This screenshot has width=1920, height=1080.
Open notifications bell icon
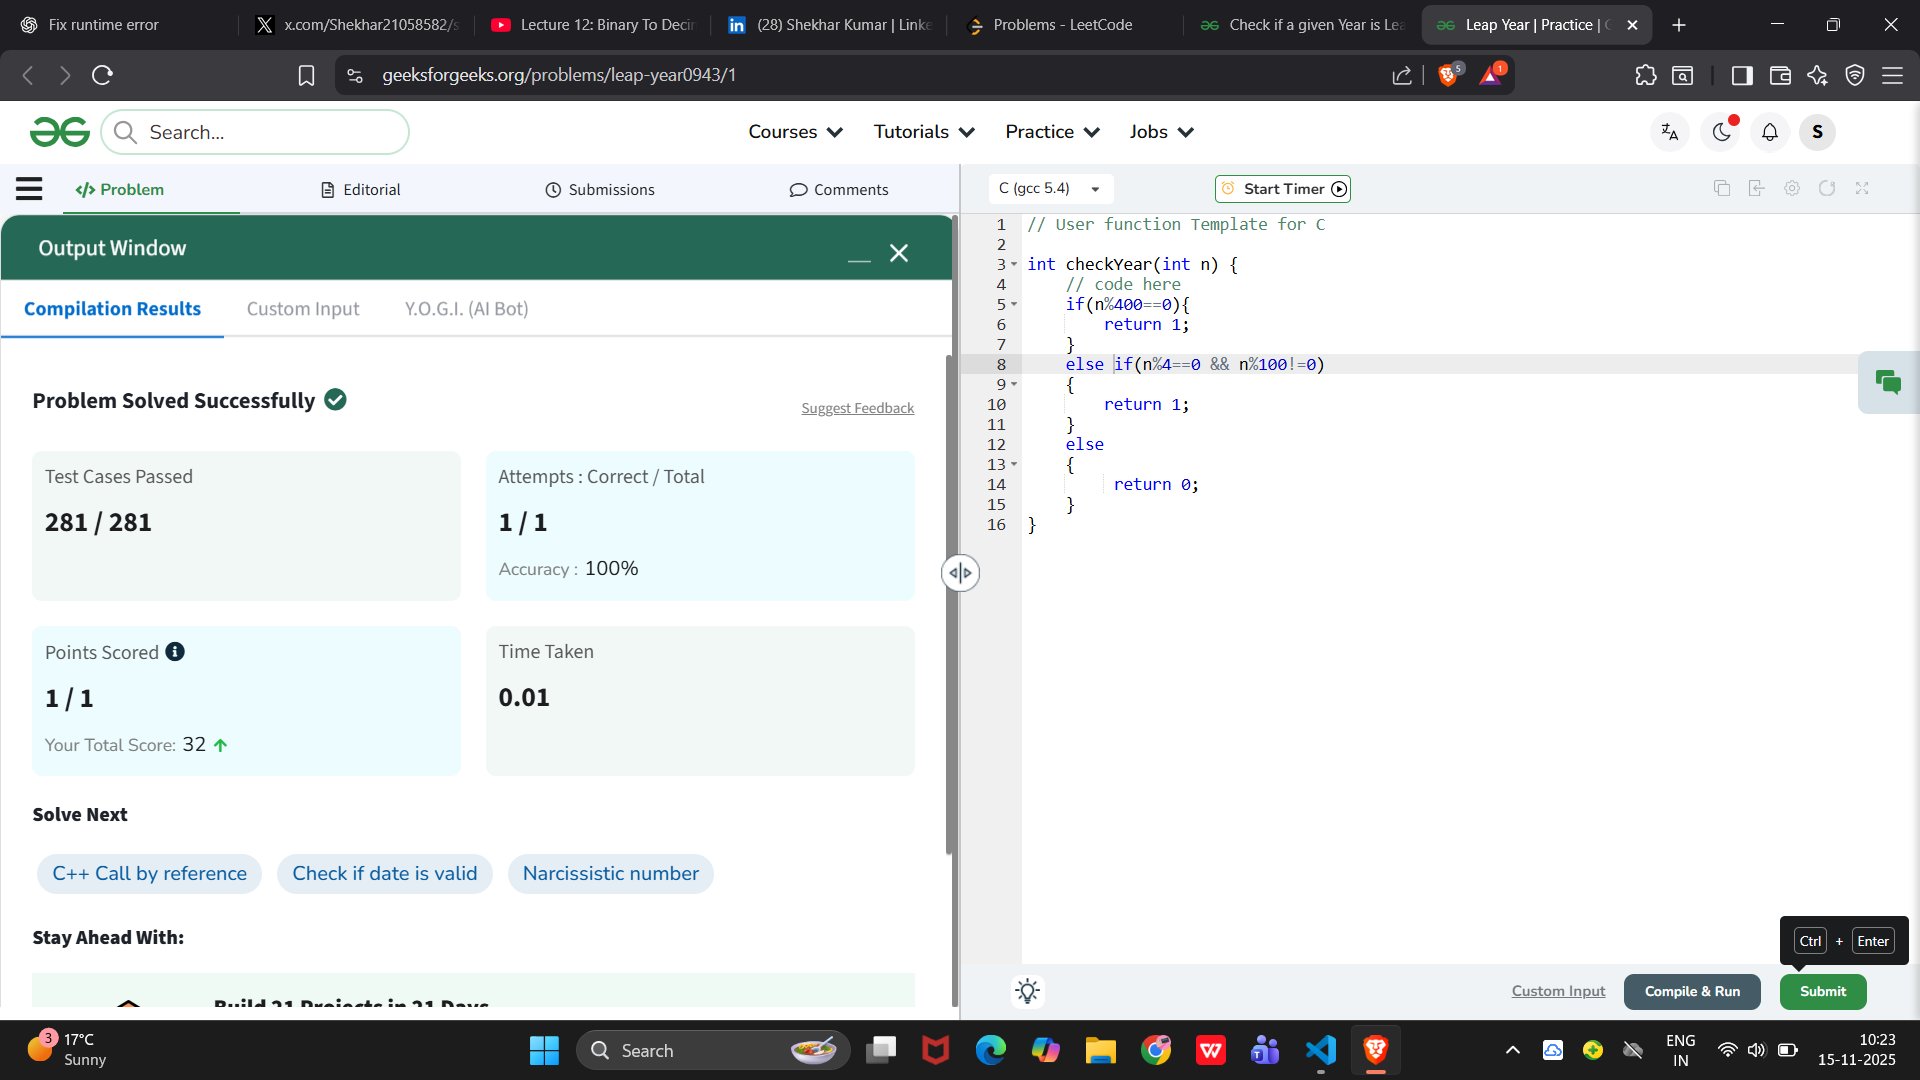(x=1769, y=132)
